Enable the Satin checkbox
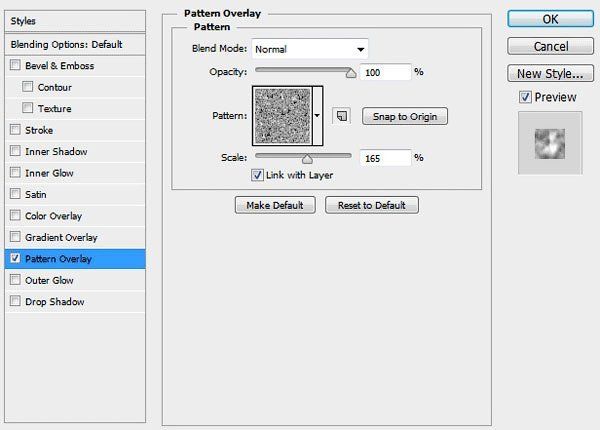 tap(15, 194)
